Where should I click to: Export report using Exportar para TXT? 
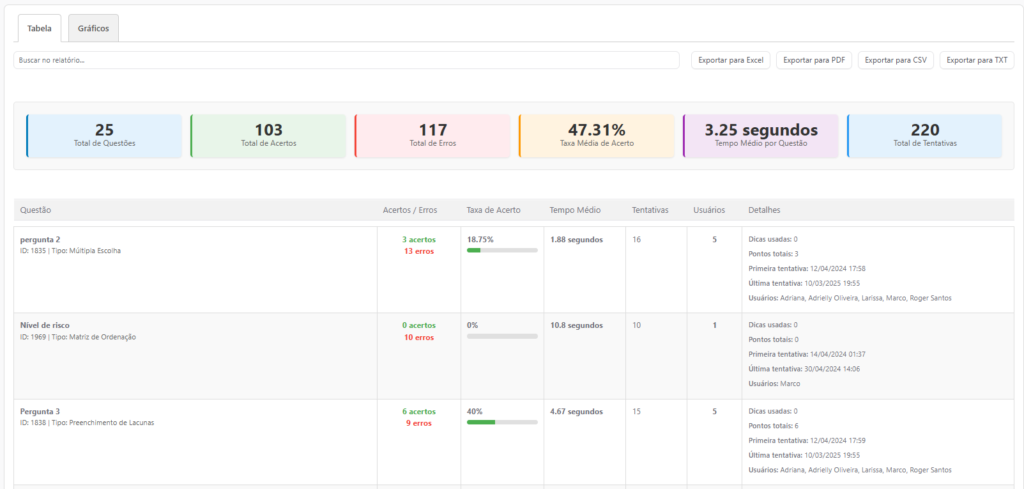point(976,60)
